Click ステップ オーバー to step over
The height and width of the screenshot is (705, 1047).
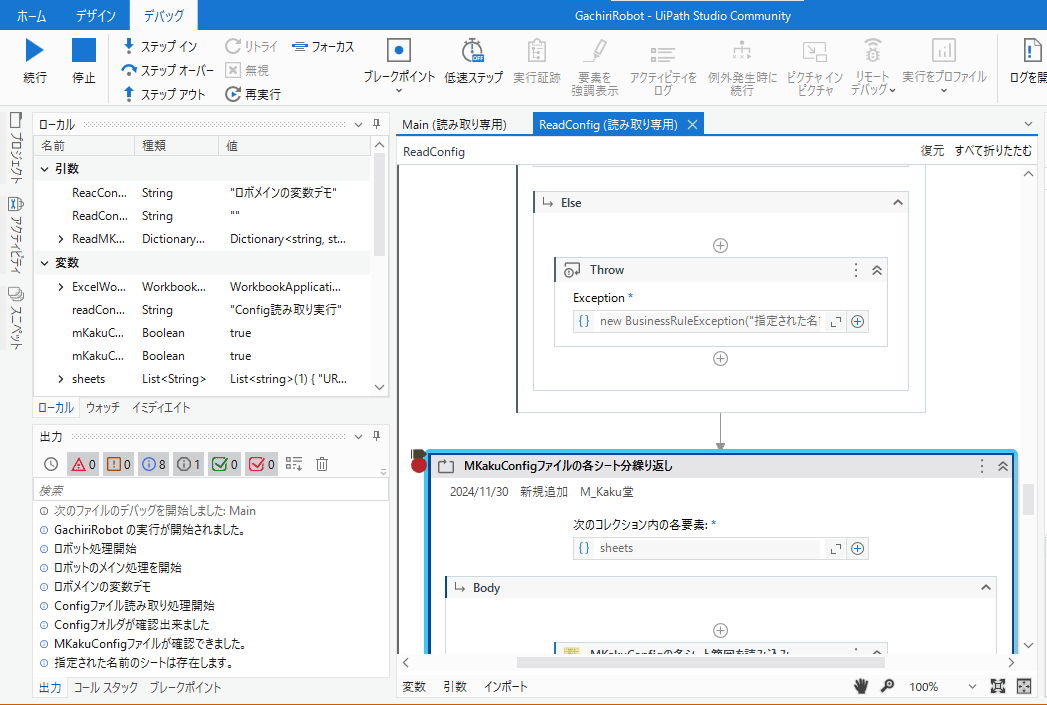tap(168, 70)
